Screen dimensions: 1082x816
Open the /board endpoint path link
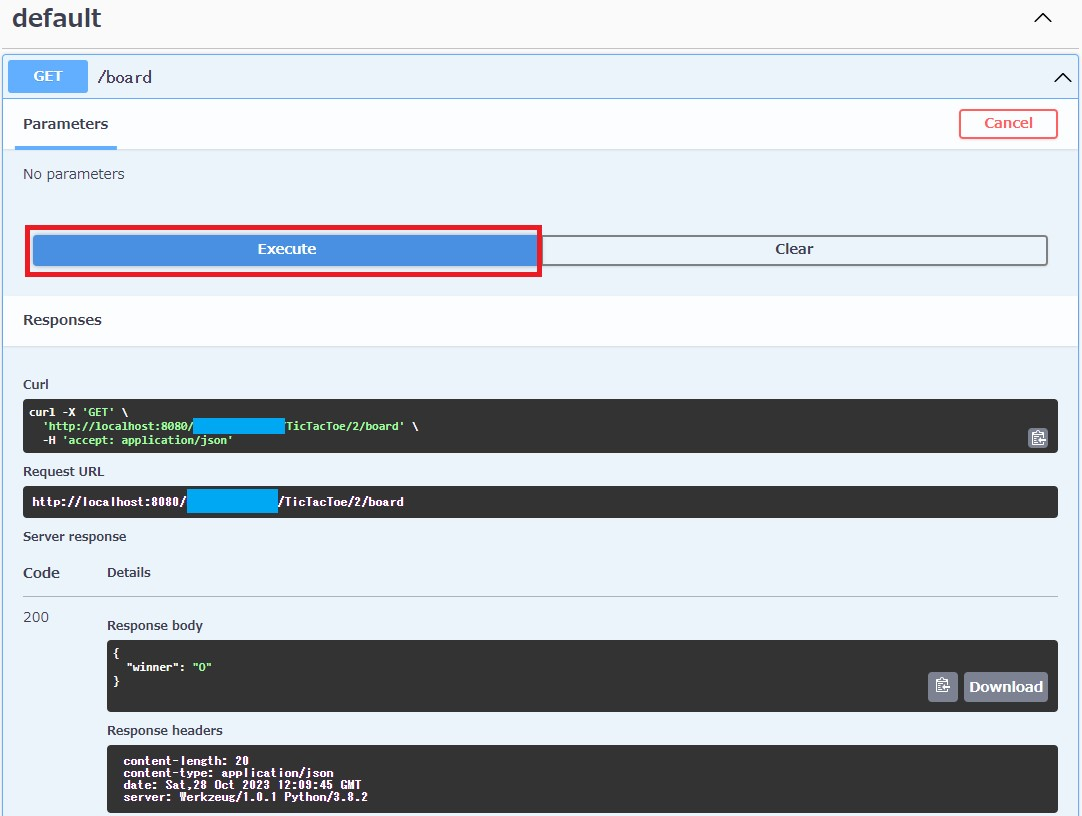pyautogui.click(x=124, y=77)
